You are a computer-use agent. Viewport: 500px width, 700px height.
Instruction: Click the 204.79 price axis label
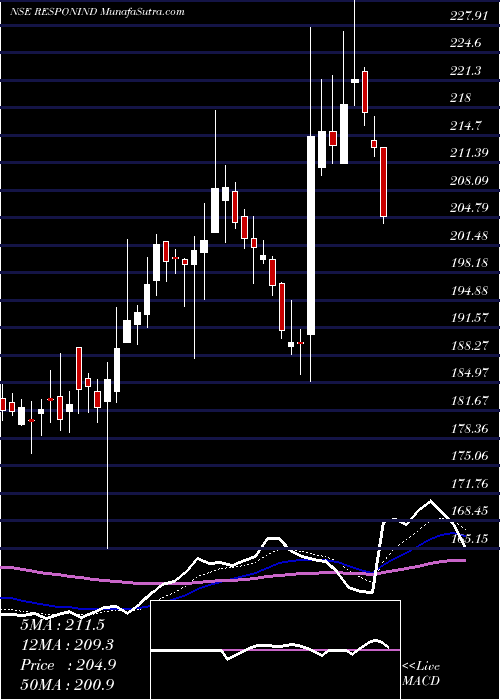[468, 208]
